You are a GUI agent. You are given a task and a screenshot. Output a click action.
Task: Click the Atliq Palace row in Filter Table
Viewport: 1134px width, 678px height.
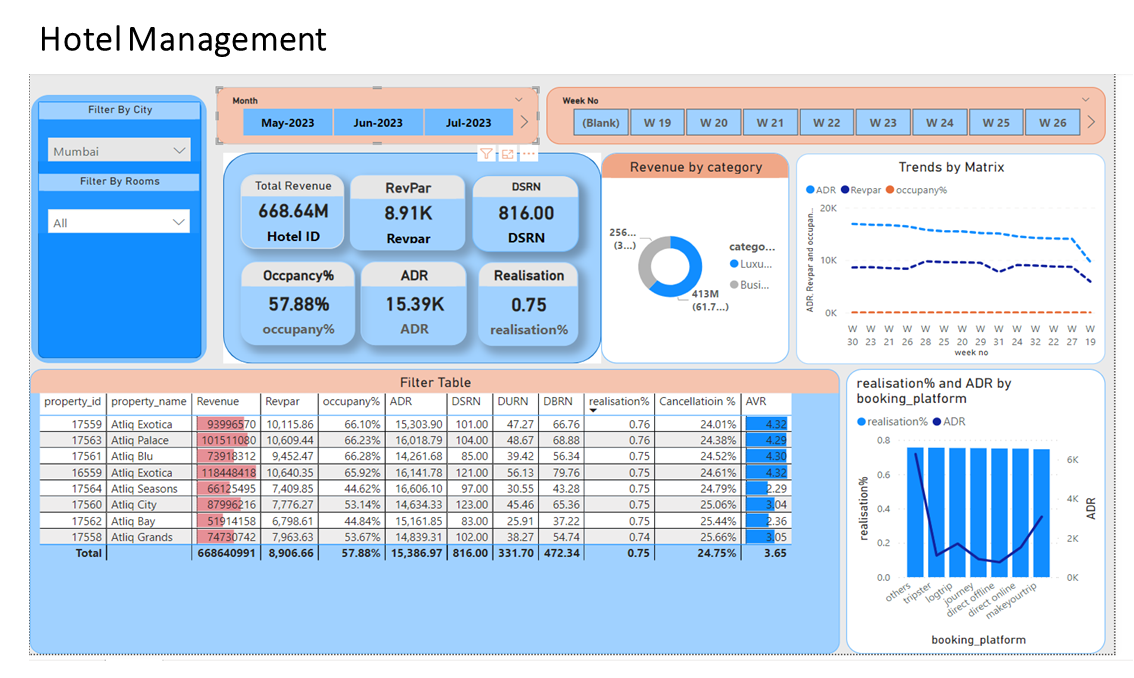click(x=140, y=440)
